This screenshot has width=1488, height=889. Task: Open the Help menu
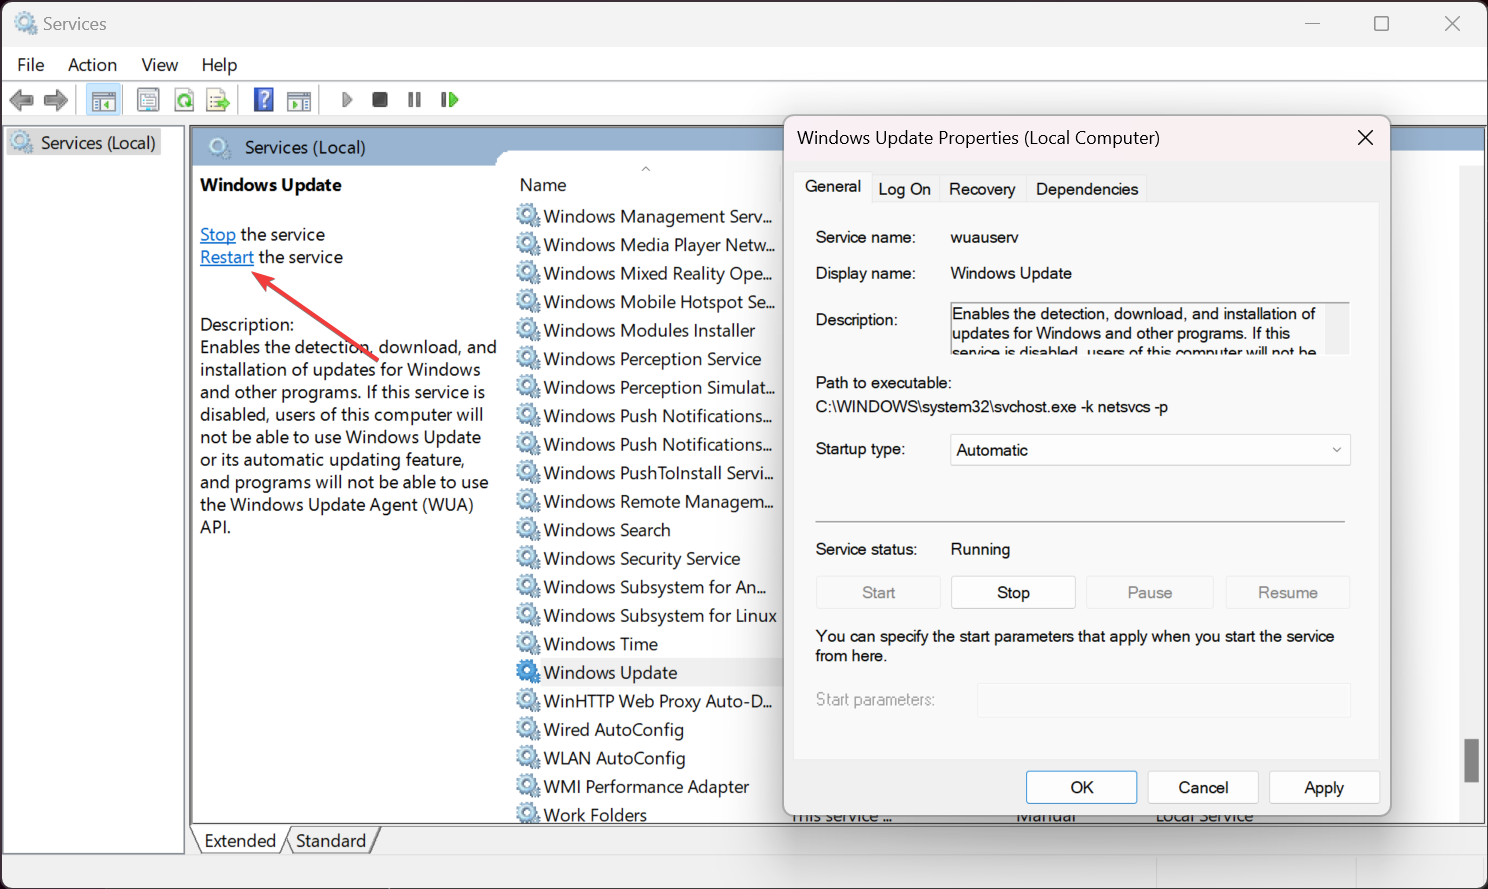click(x=219, y=64)
